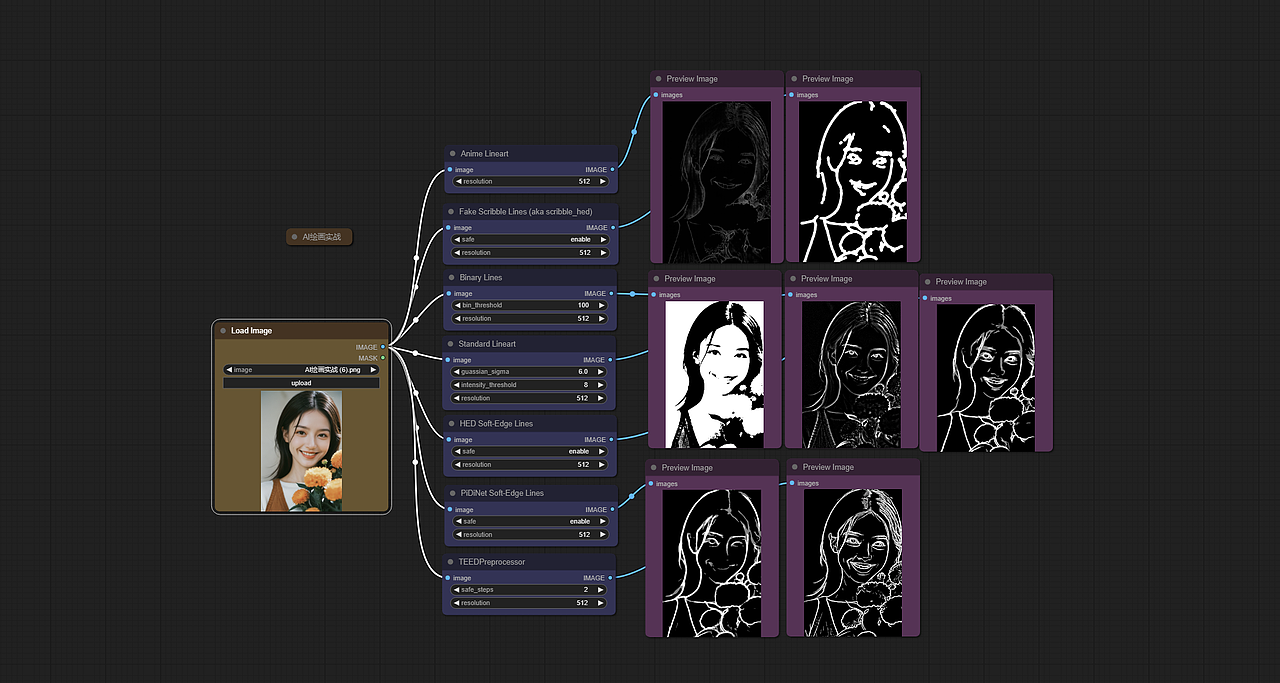
Task: Click the intensity_threshold value 8 field
Action: pyautogui.click(x=530, y=385)
